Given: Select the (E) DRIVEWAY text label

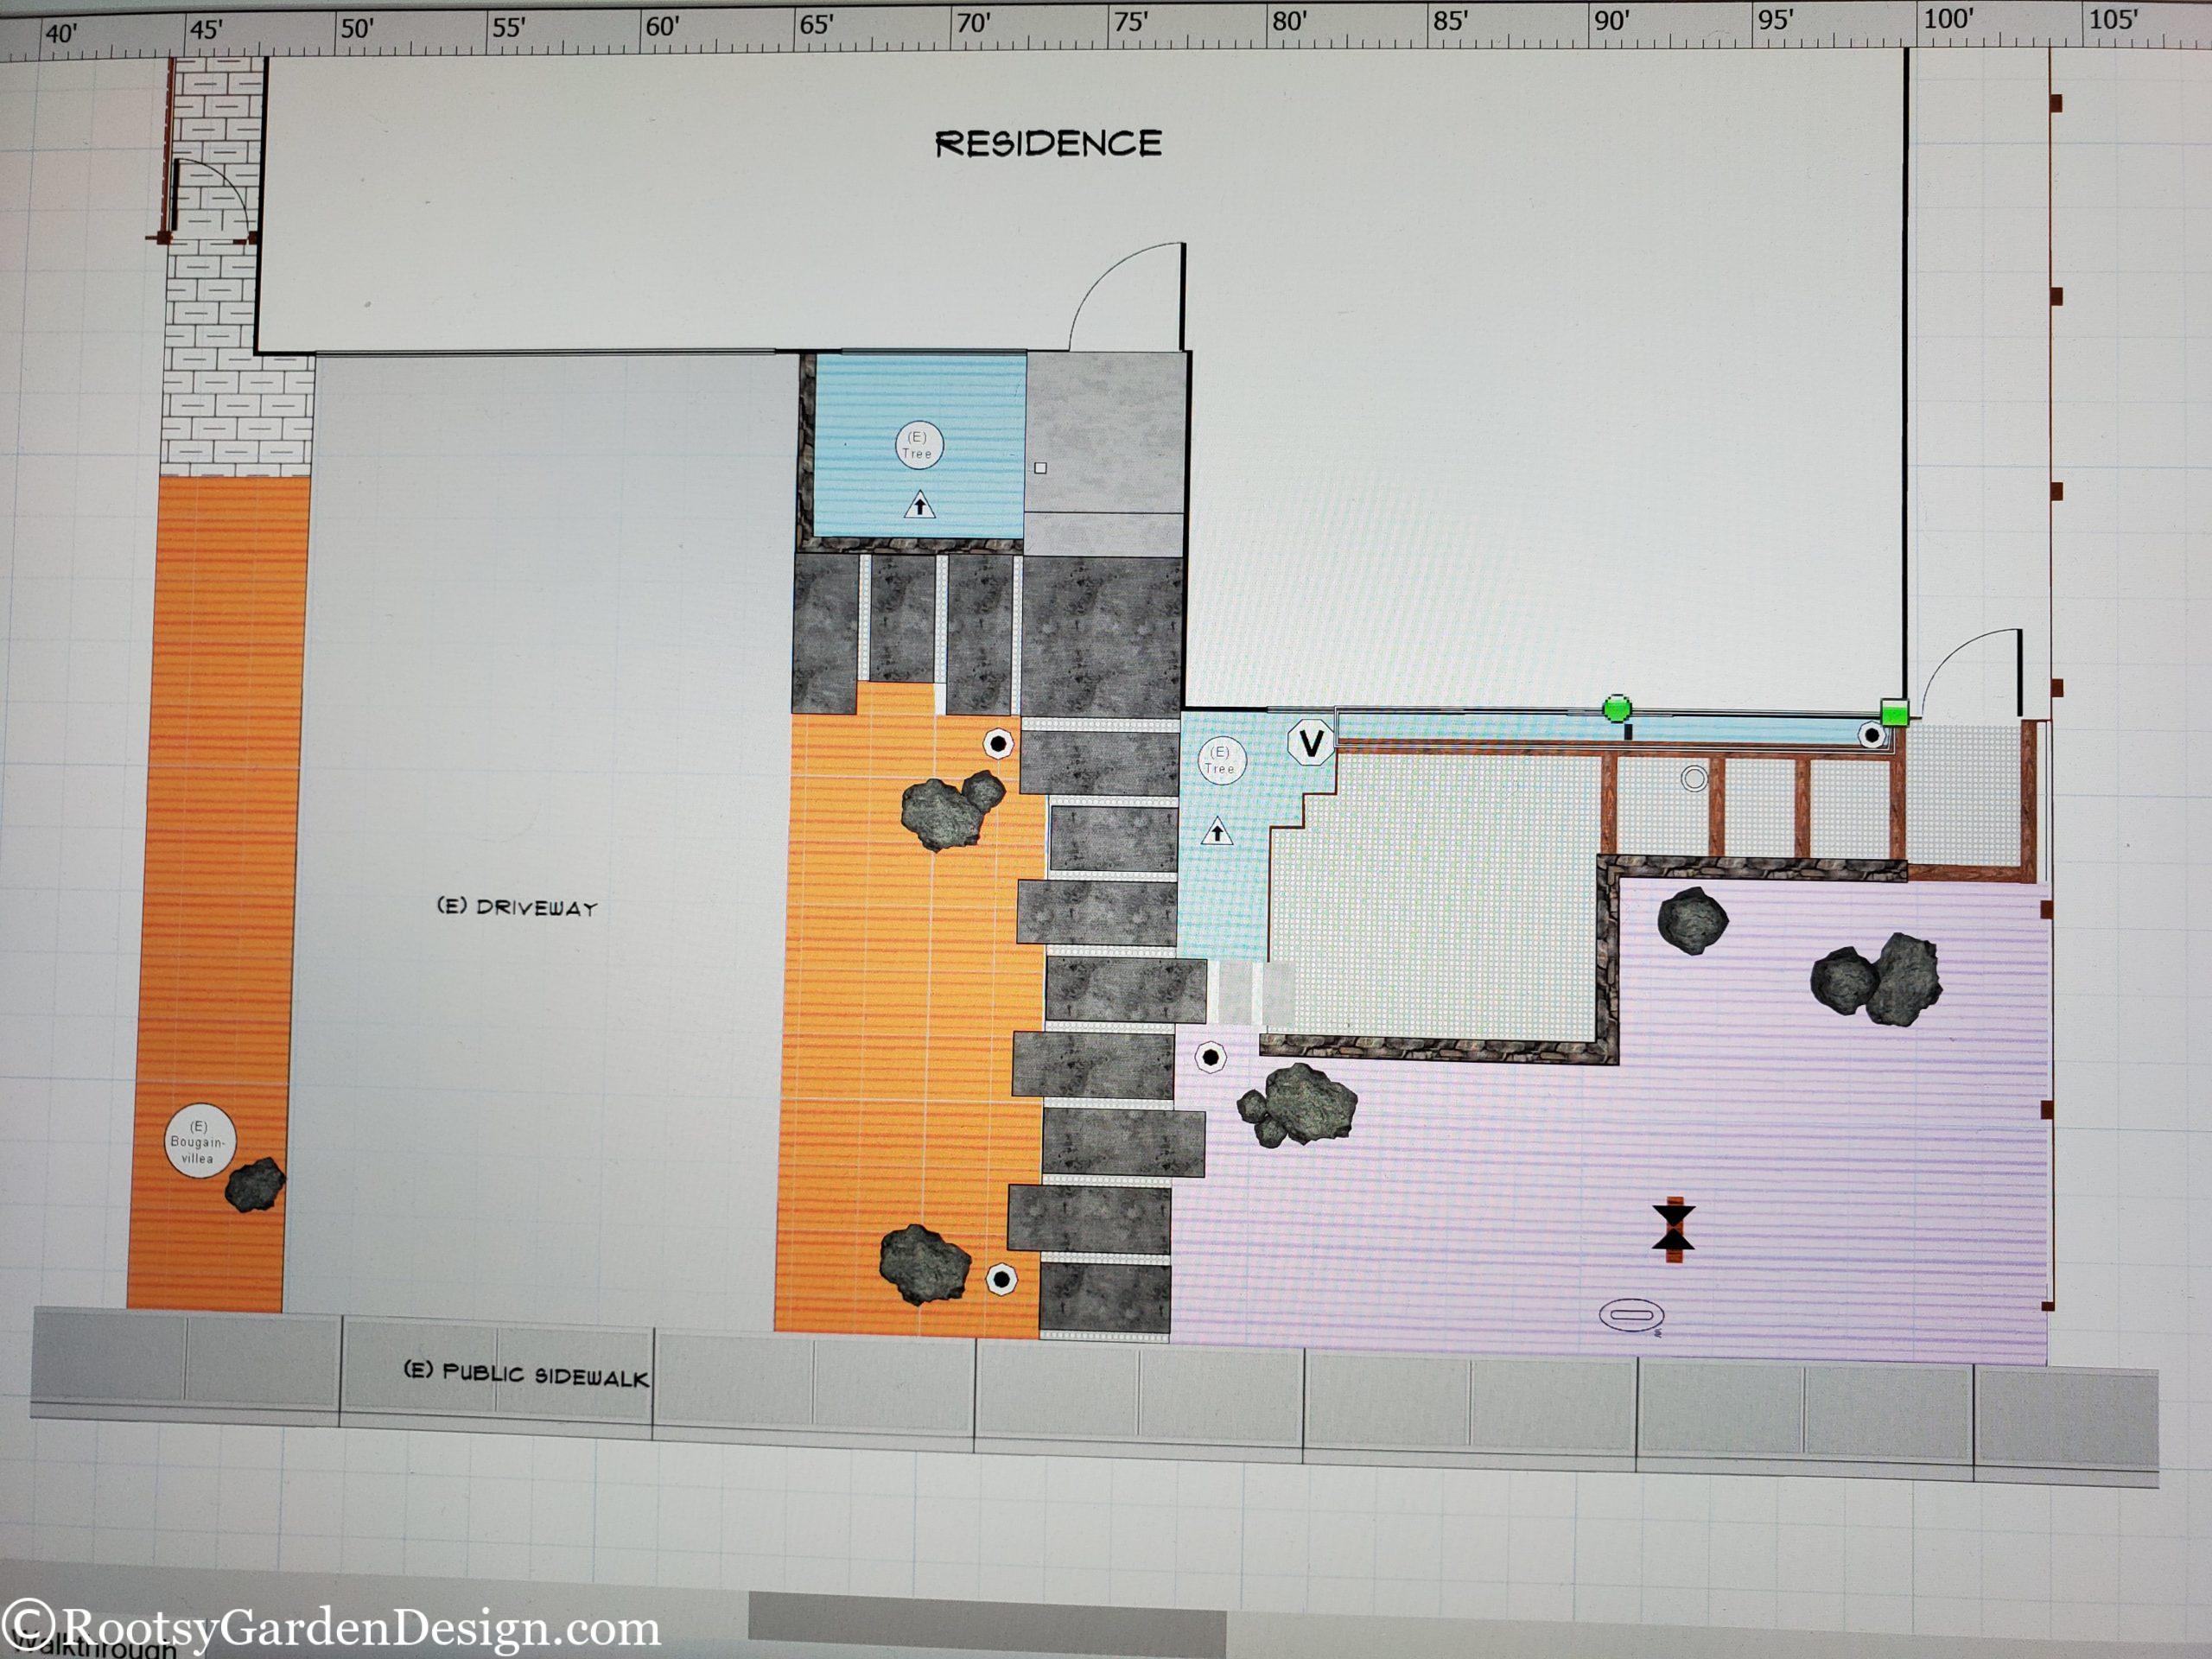Looking at the screenshot, I should click(x=517, y=907).
